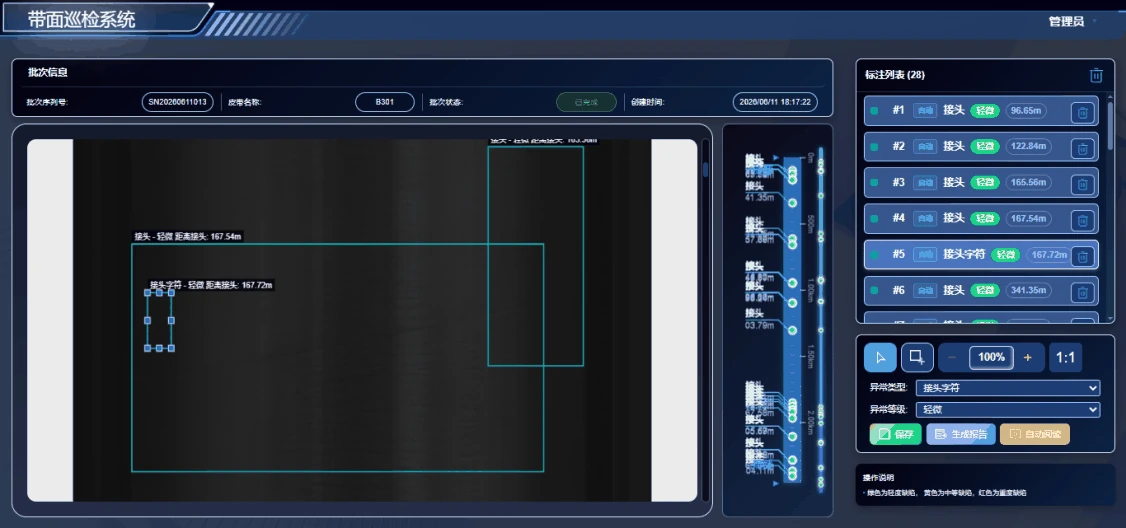Select annotation row #6 接头
1126x528 pixels.
[x=981, y=290]
